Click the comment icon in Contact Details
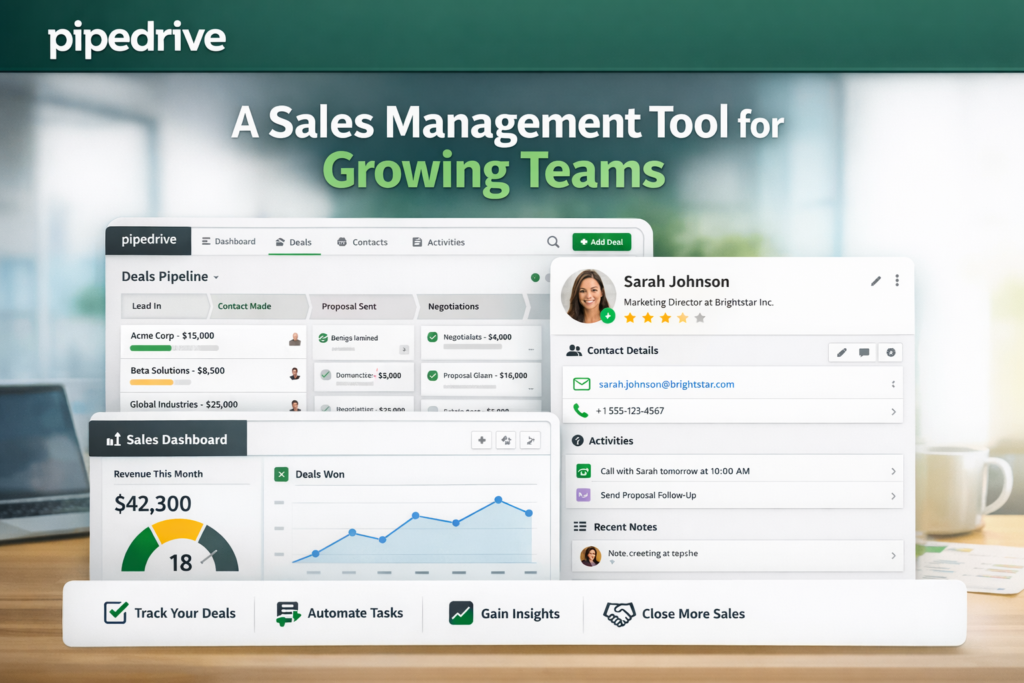 [x=864, y=352]
